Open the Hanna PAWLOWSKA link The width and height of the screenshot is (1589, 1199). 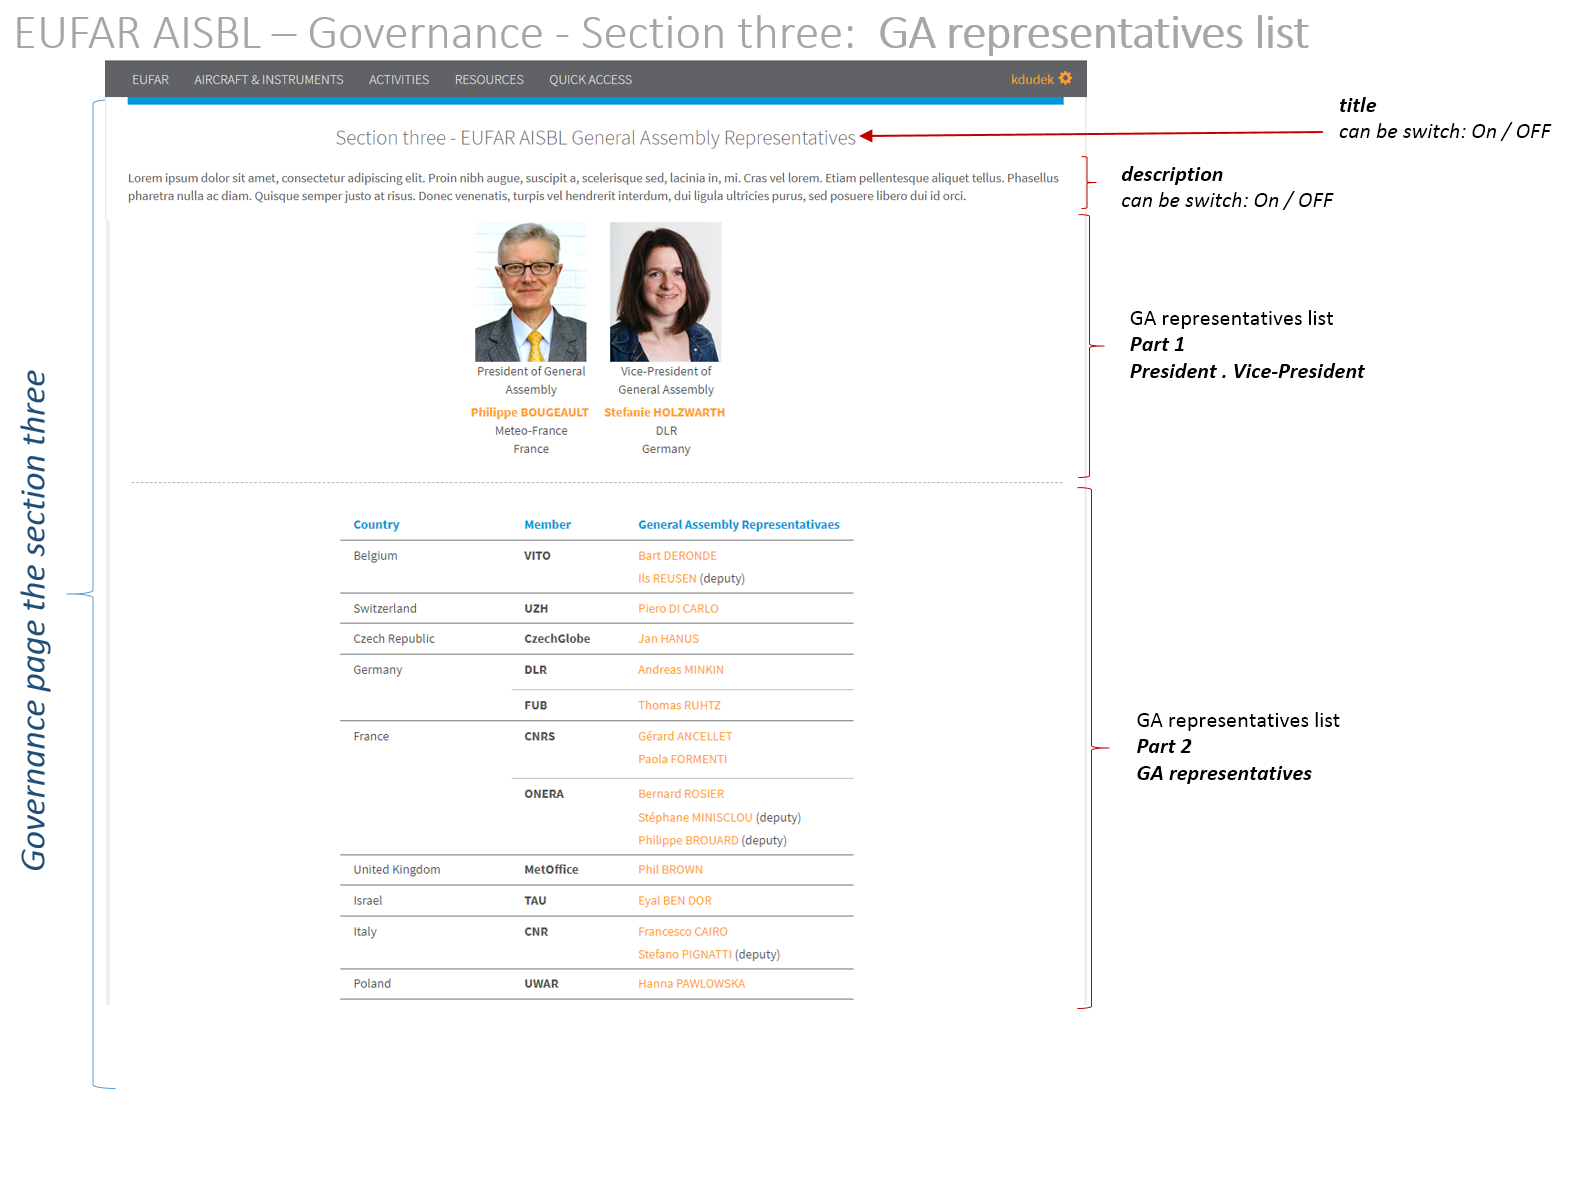tap(691, 984)
